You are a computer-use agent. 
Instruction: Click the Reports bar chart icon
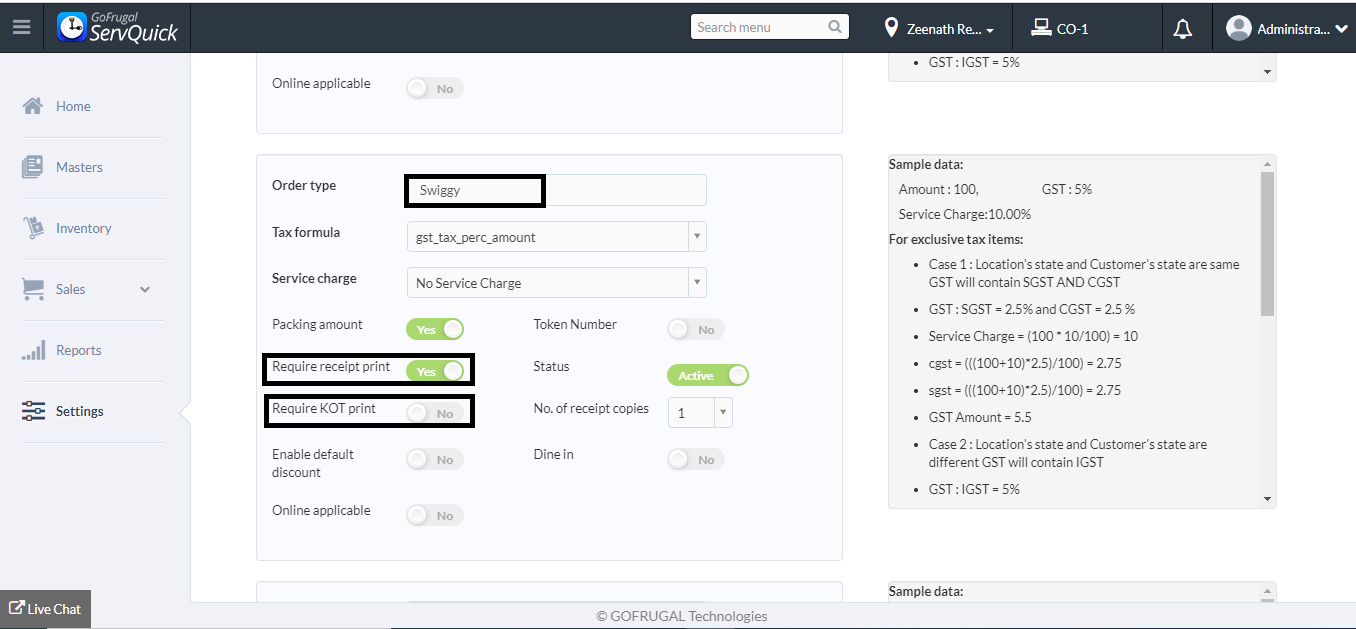coord(33,350)
